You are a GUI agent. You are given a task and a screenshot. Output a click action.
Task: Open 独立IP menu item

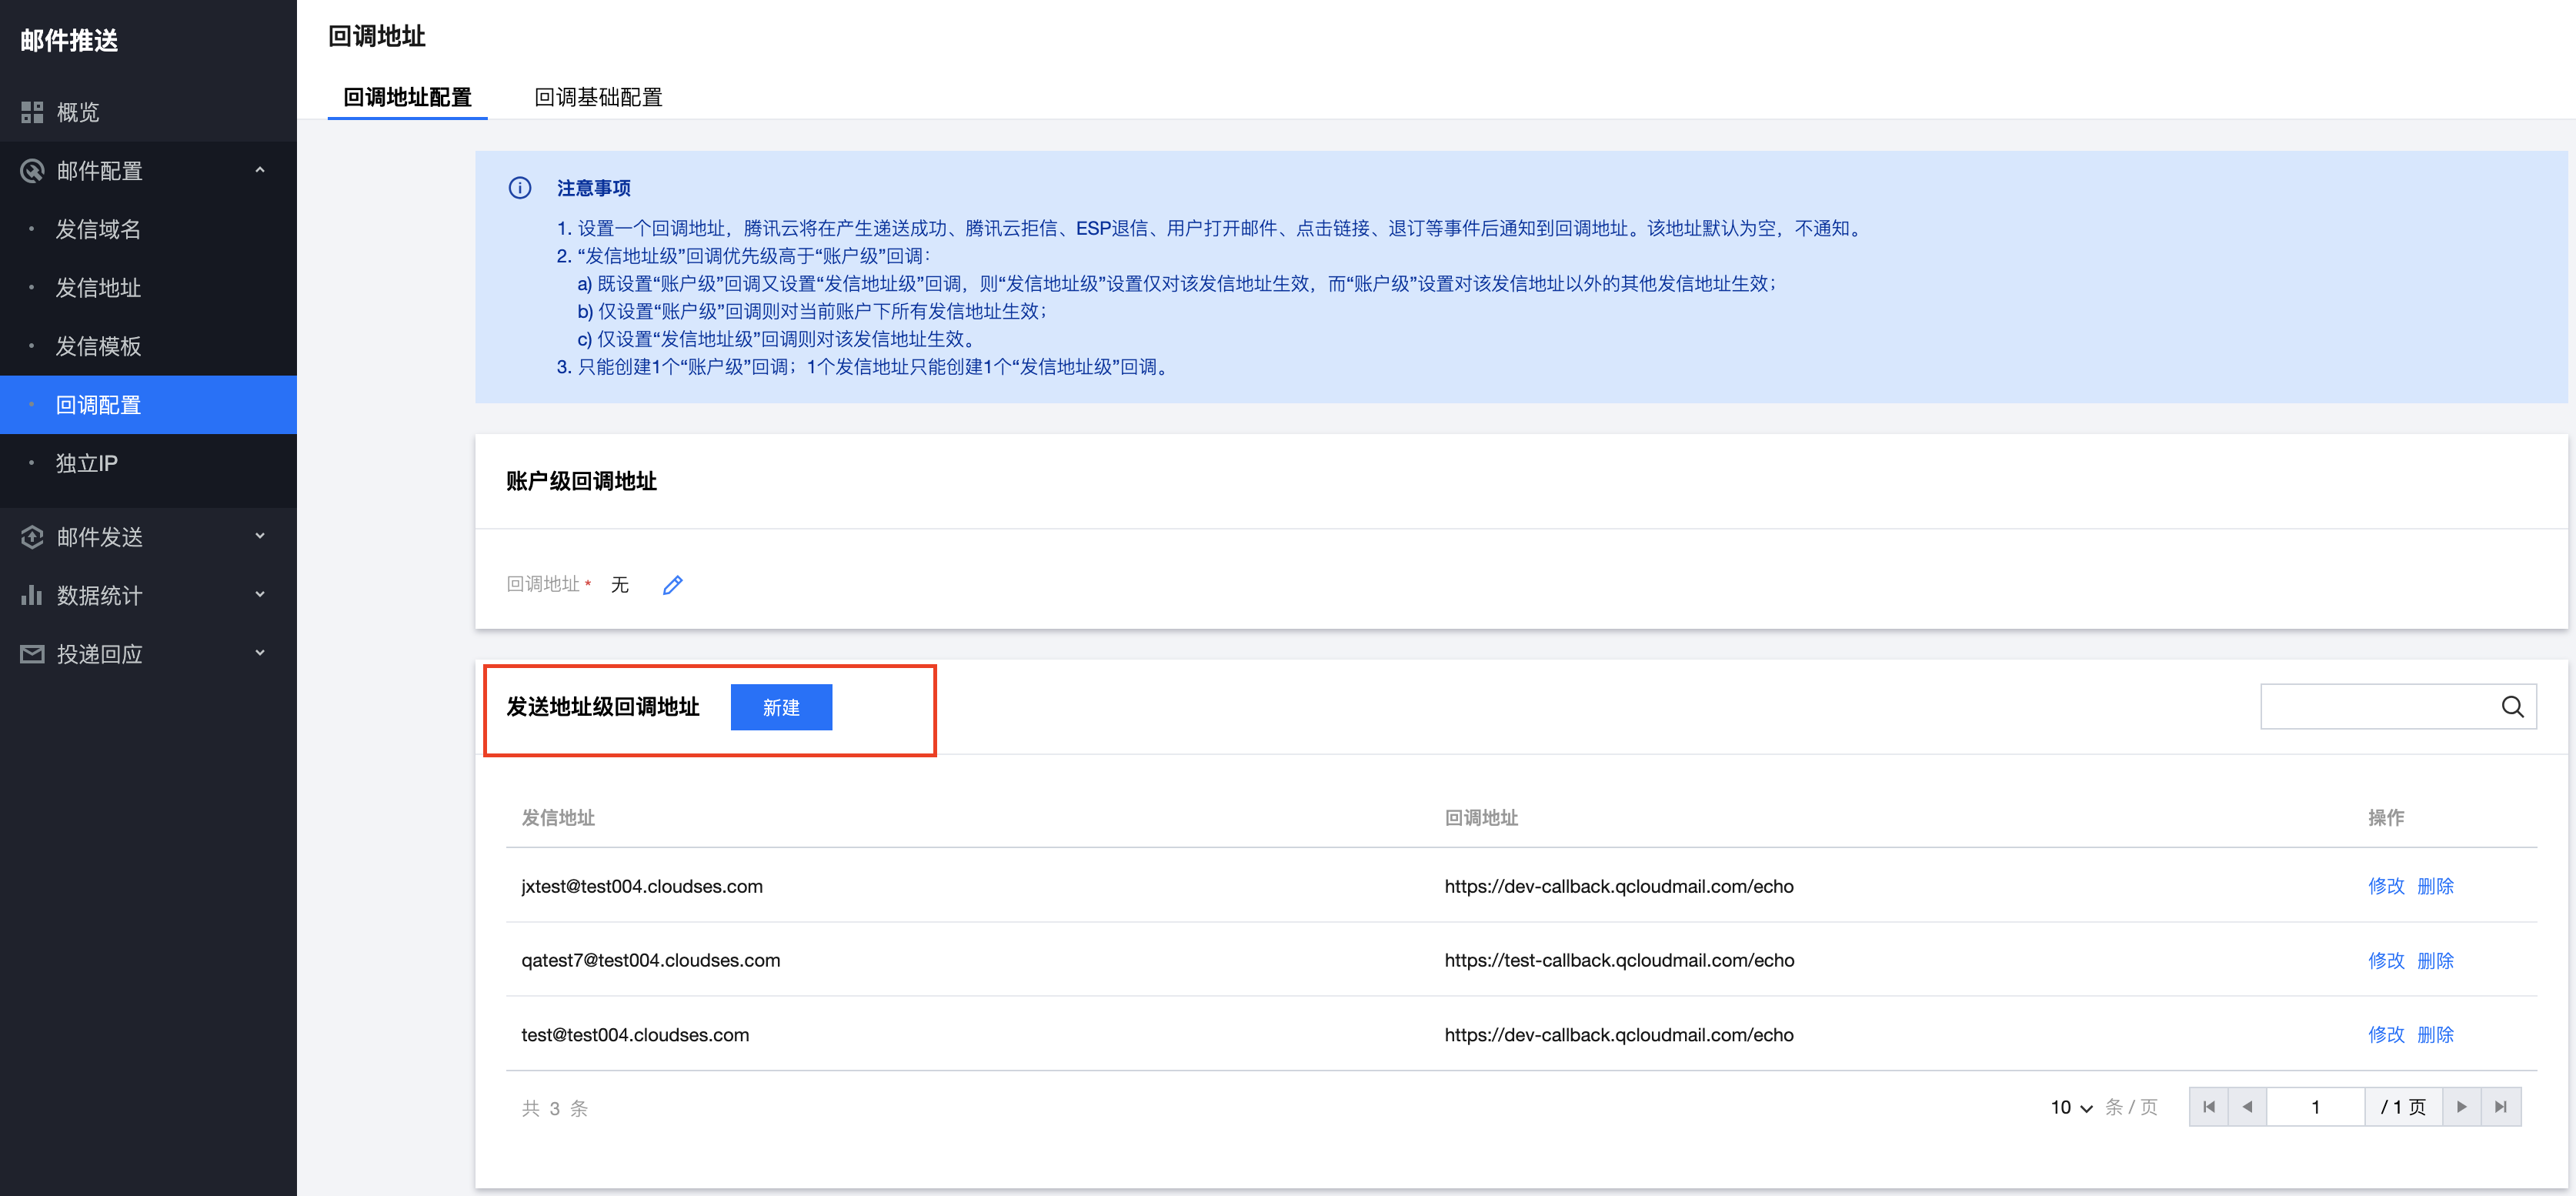148,463
